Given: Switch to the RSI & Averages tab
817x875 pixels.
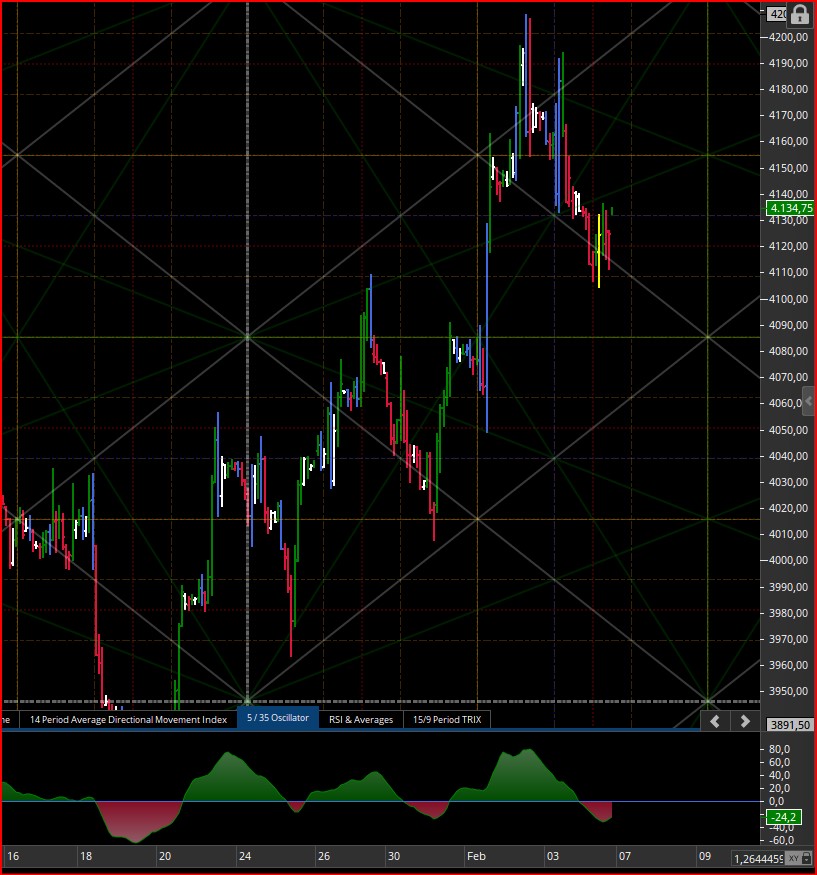Looking at the screenshot, I should (361, 719).
